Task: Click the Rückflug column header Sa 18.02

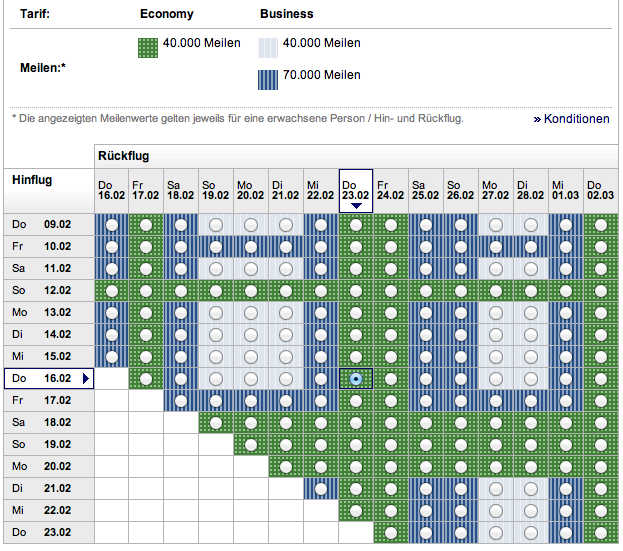Action: point(181,191)
